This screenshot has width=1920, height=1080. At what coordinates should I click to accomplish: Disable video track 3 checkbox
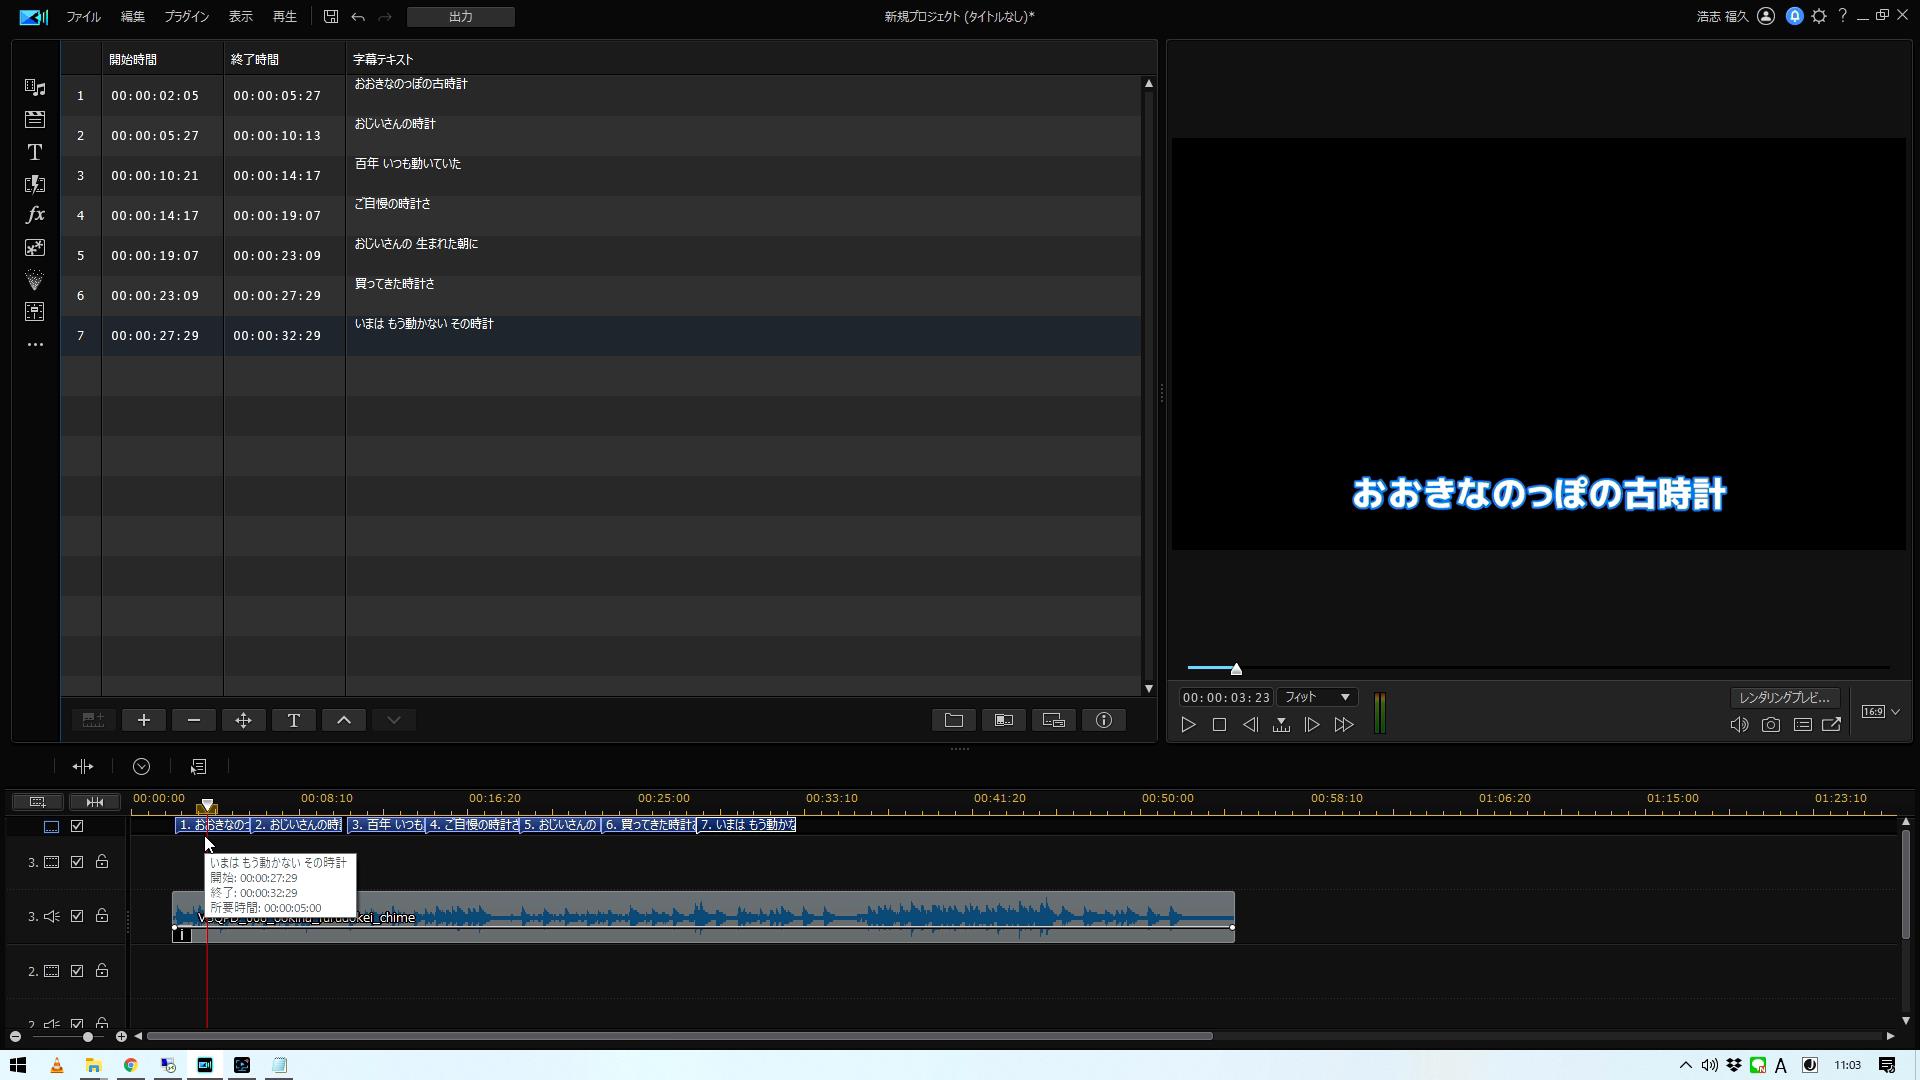coord(77,862)
